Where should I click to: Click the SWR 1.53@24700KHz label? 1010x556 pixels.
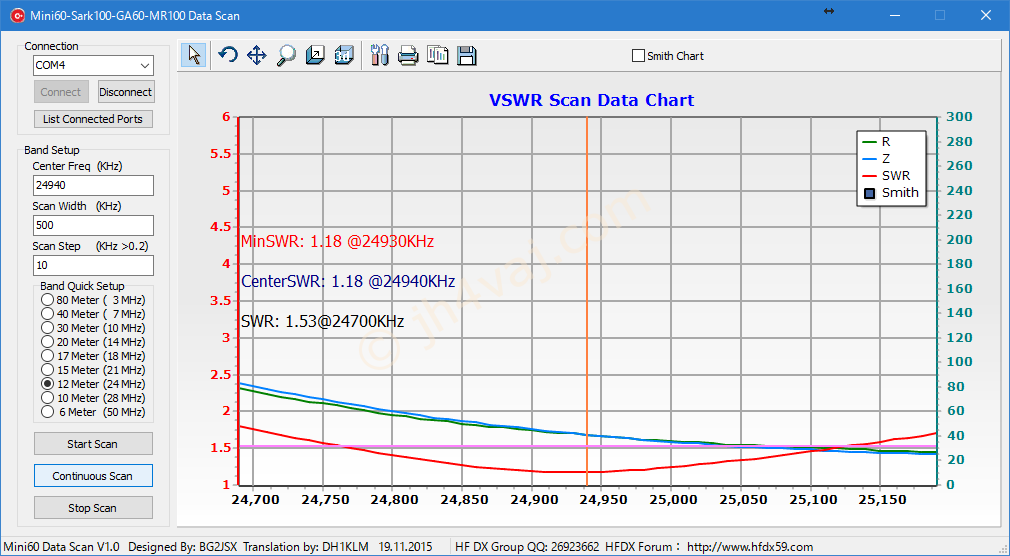point(322,321)
